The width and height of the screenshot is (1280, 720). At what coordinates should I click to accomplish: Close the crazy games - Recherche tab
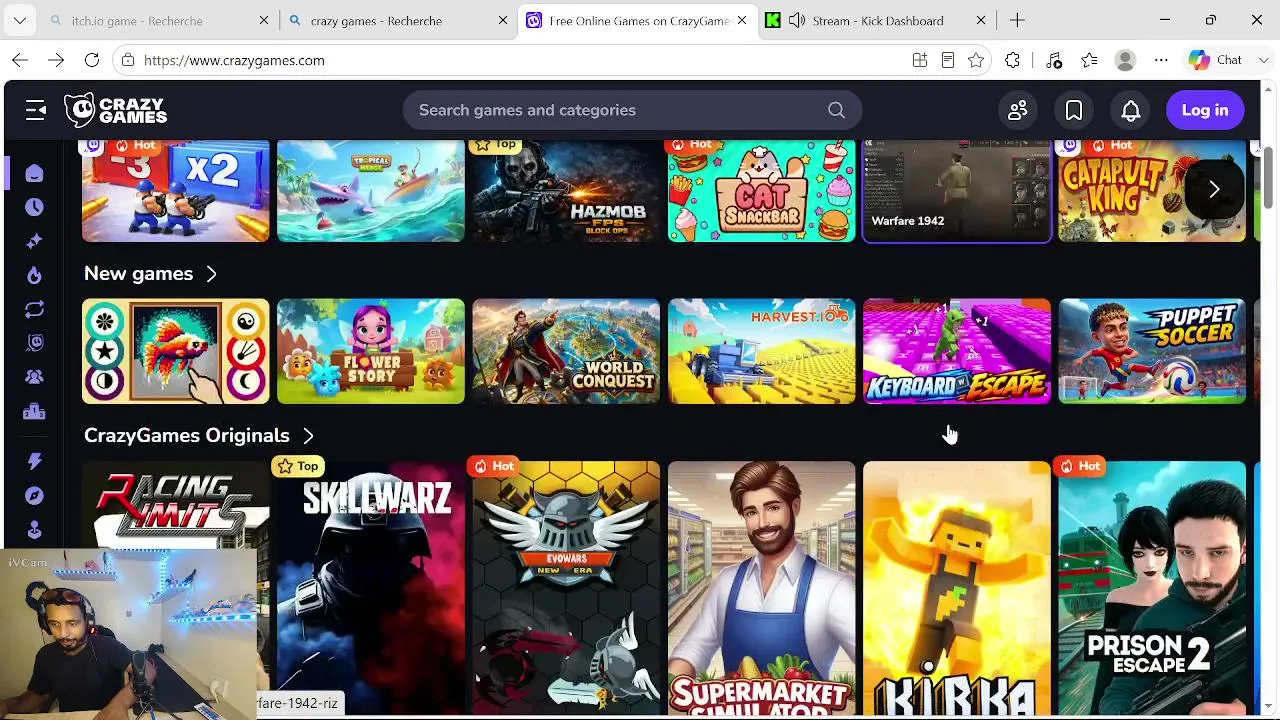tap(503, 20)
